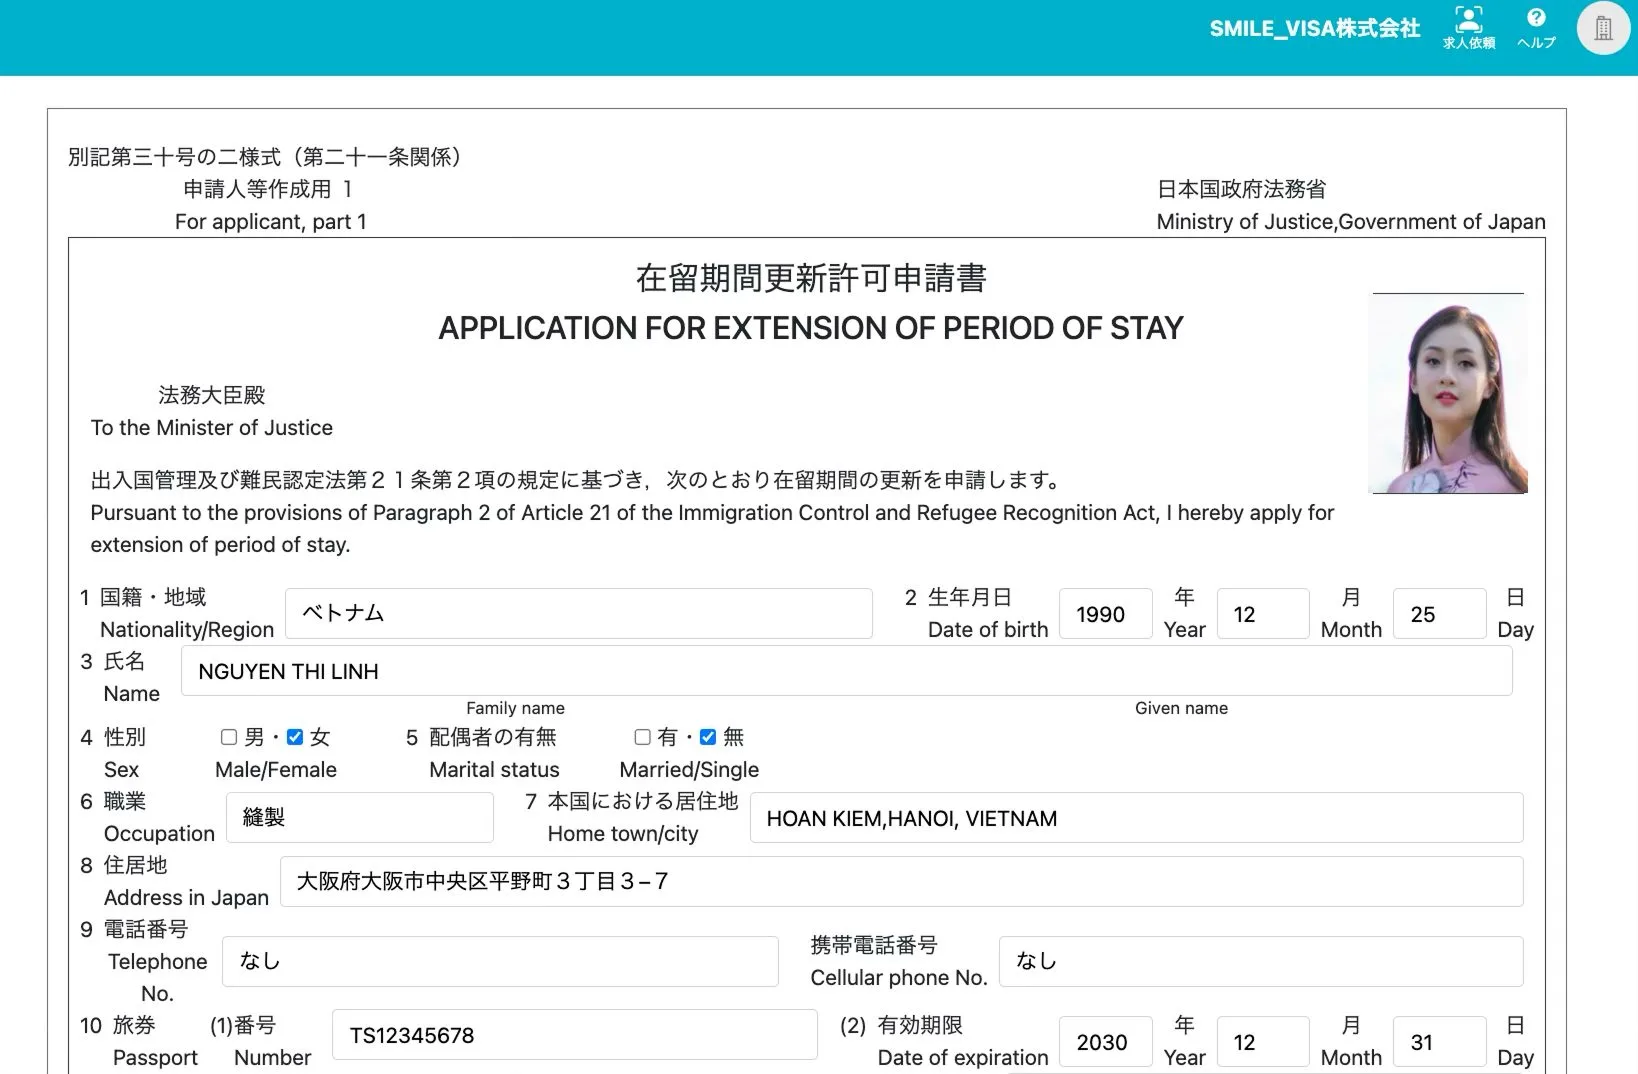Click the birth year field 1990

1105,614
